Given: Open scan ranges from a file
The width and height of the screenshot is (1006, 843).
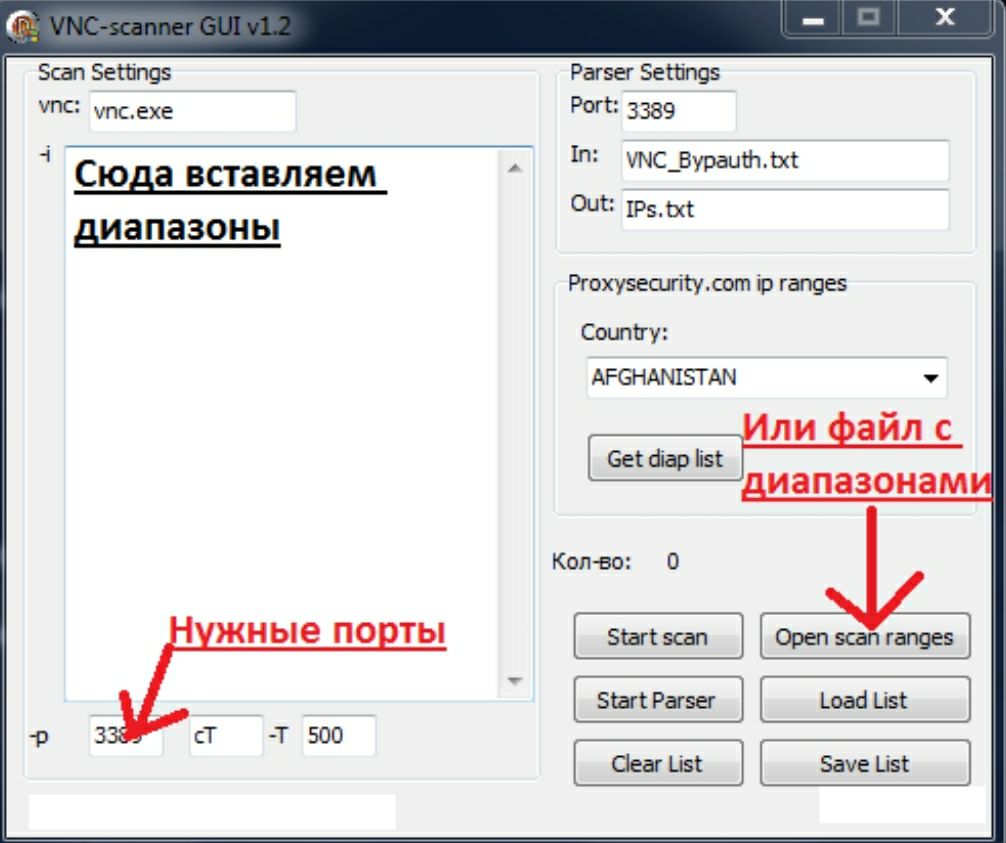Looking at the screenshot, I should (866, 636).
